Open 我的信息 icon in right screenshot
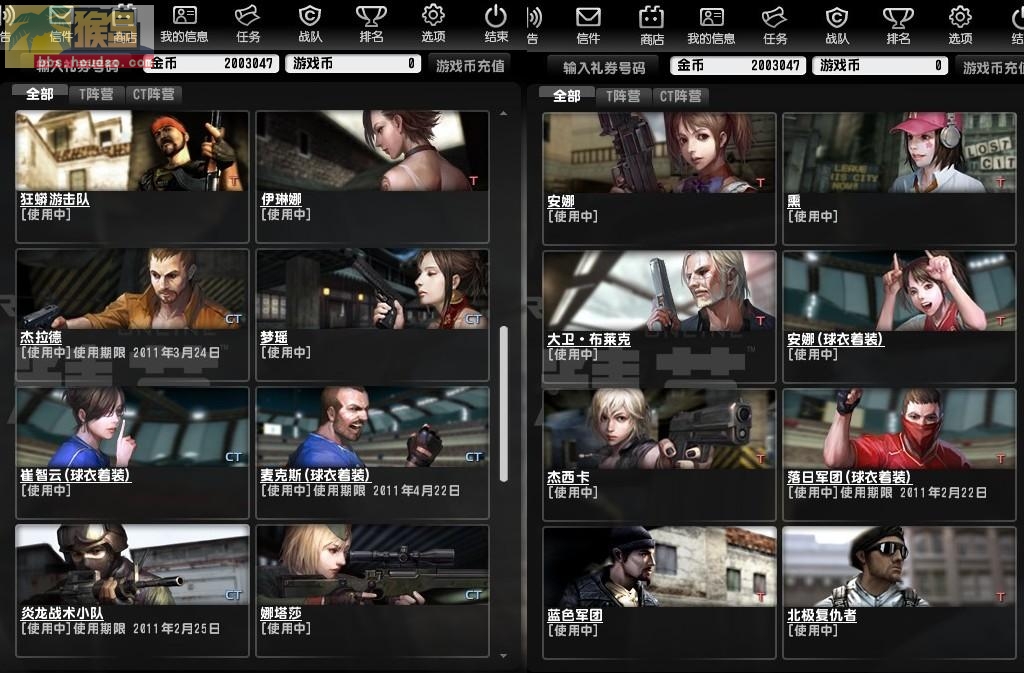The width and height of the screenshot is (1025, 673). click(x=711, y=26)
